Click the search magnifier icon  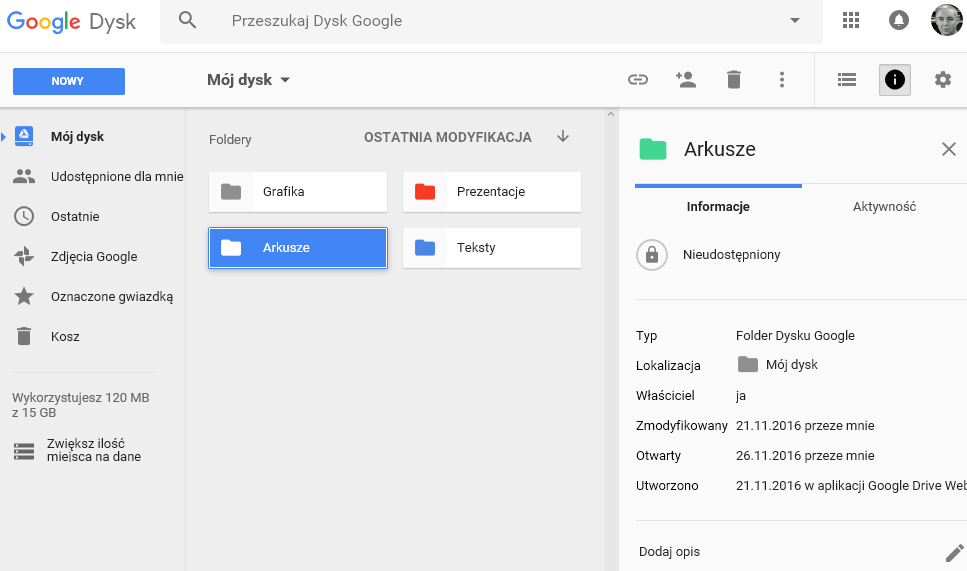(x=187, y=20)
